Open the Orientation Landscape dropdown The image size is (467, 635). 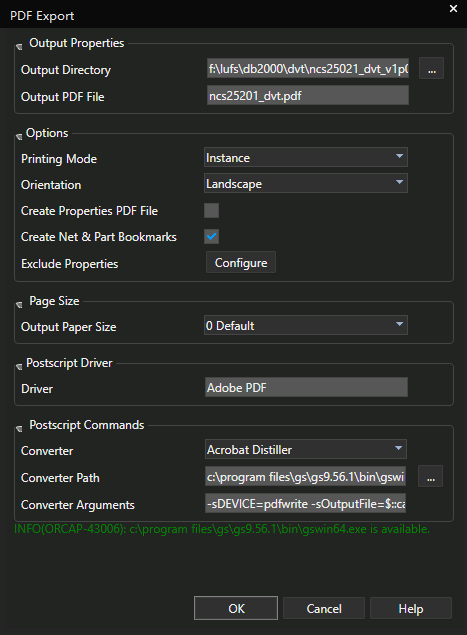(306, 183)
